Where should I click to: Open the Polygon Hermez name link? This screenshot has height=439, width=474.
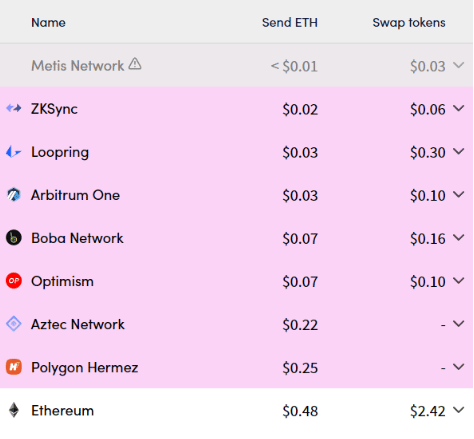(x=85, y=368)
